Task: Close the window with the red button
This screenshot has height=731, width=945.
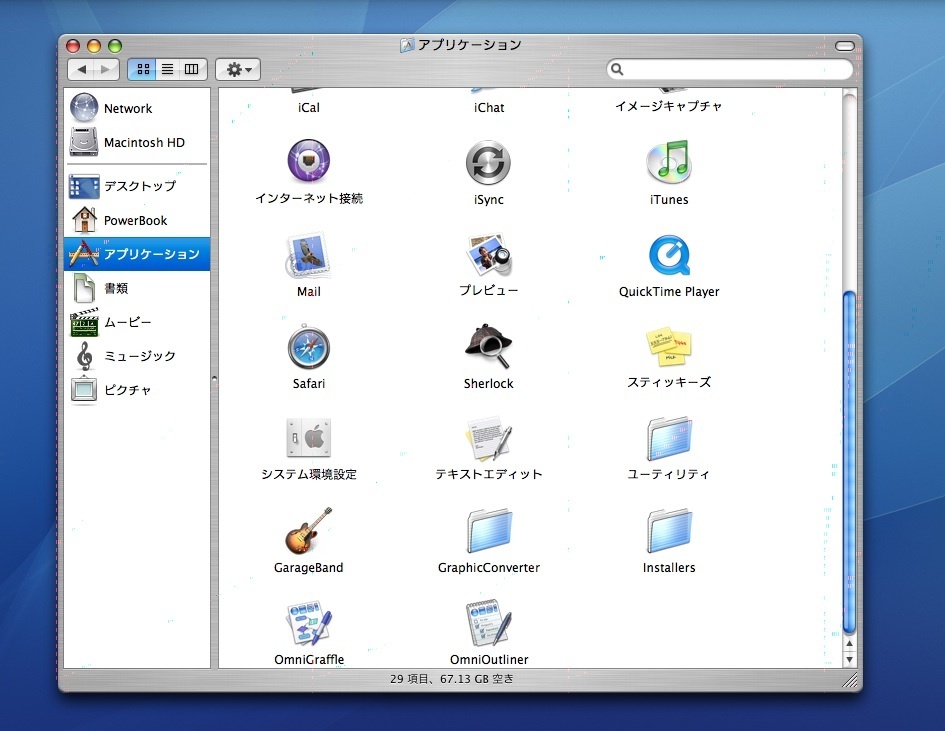Action: pyautogui.click(x=73, y=46)
